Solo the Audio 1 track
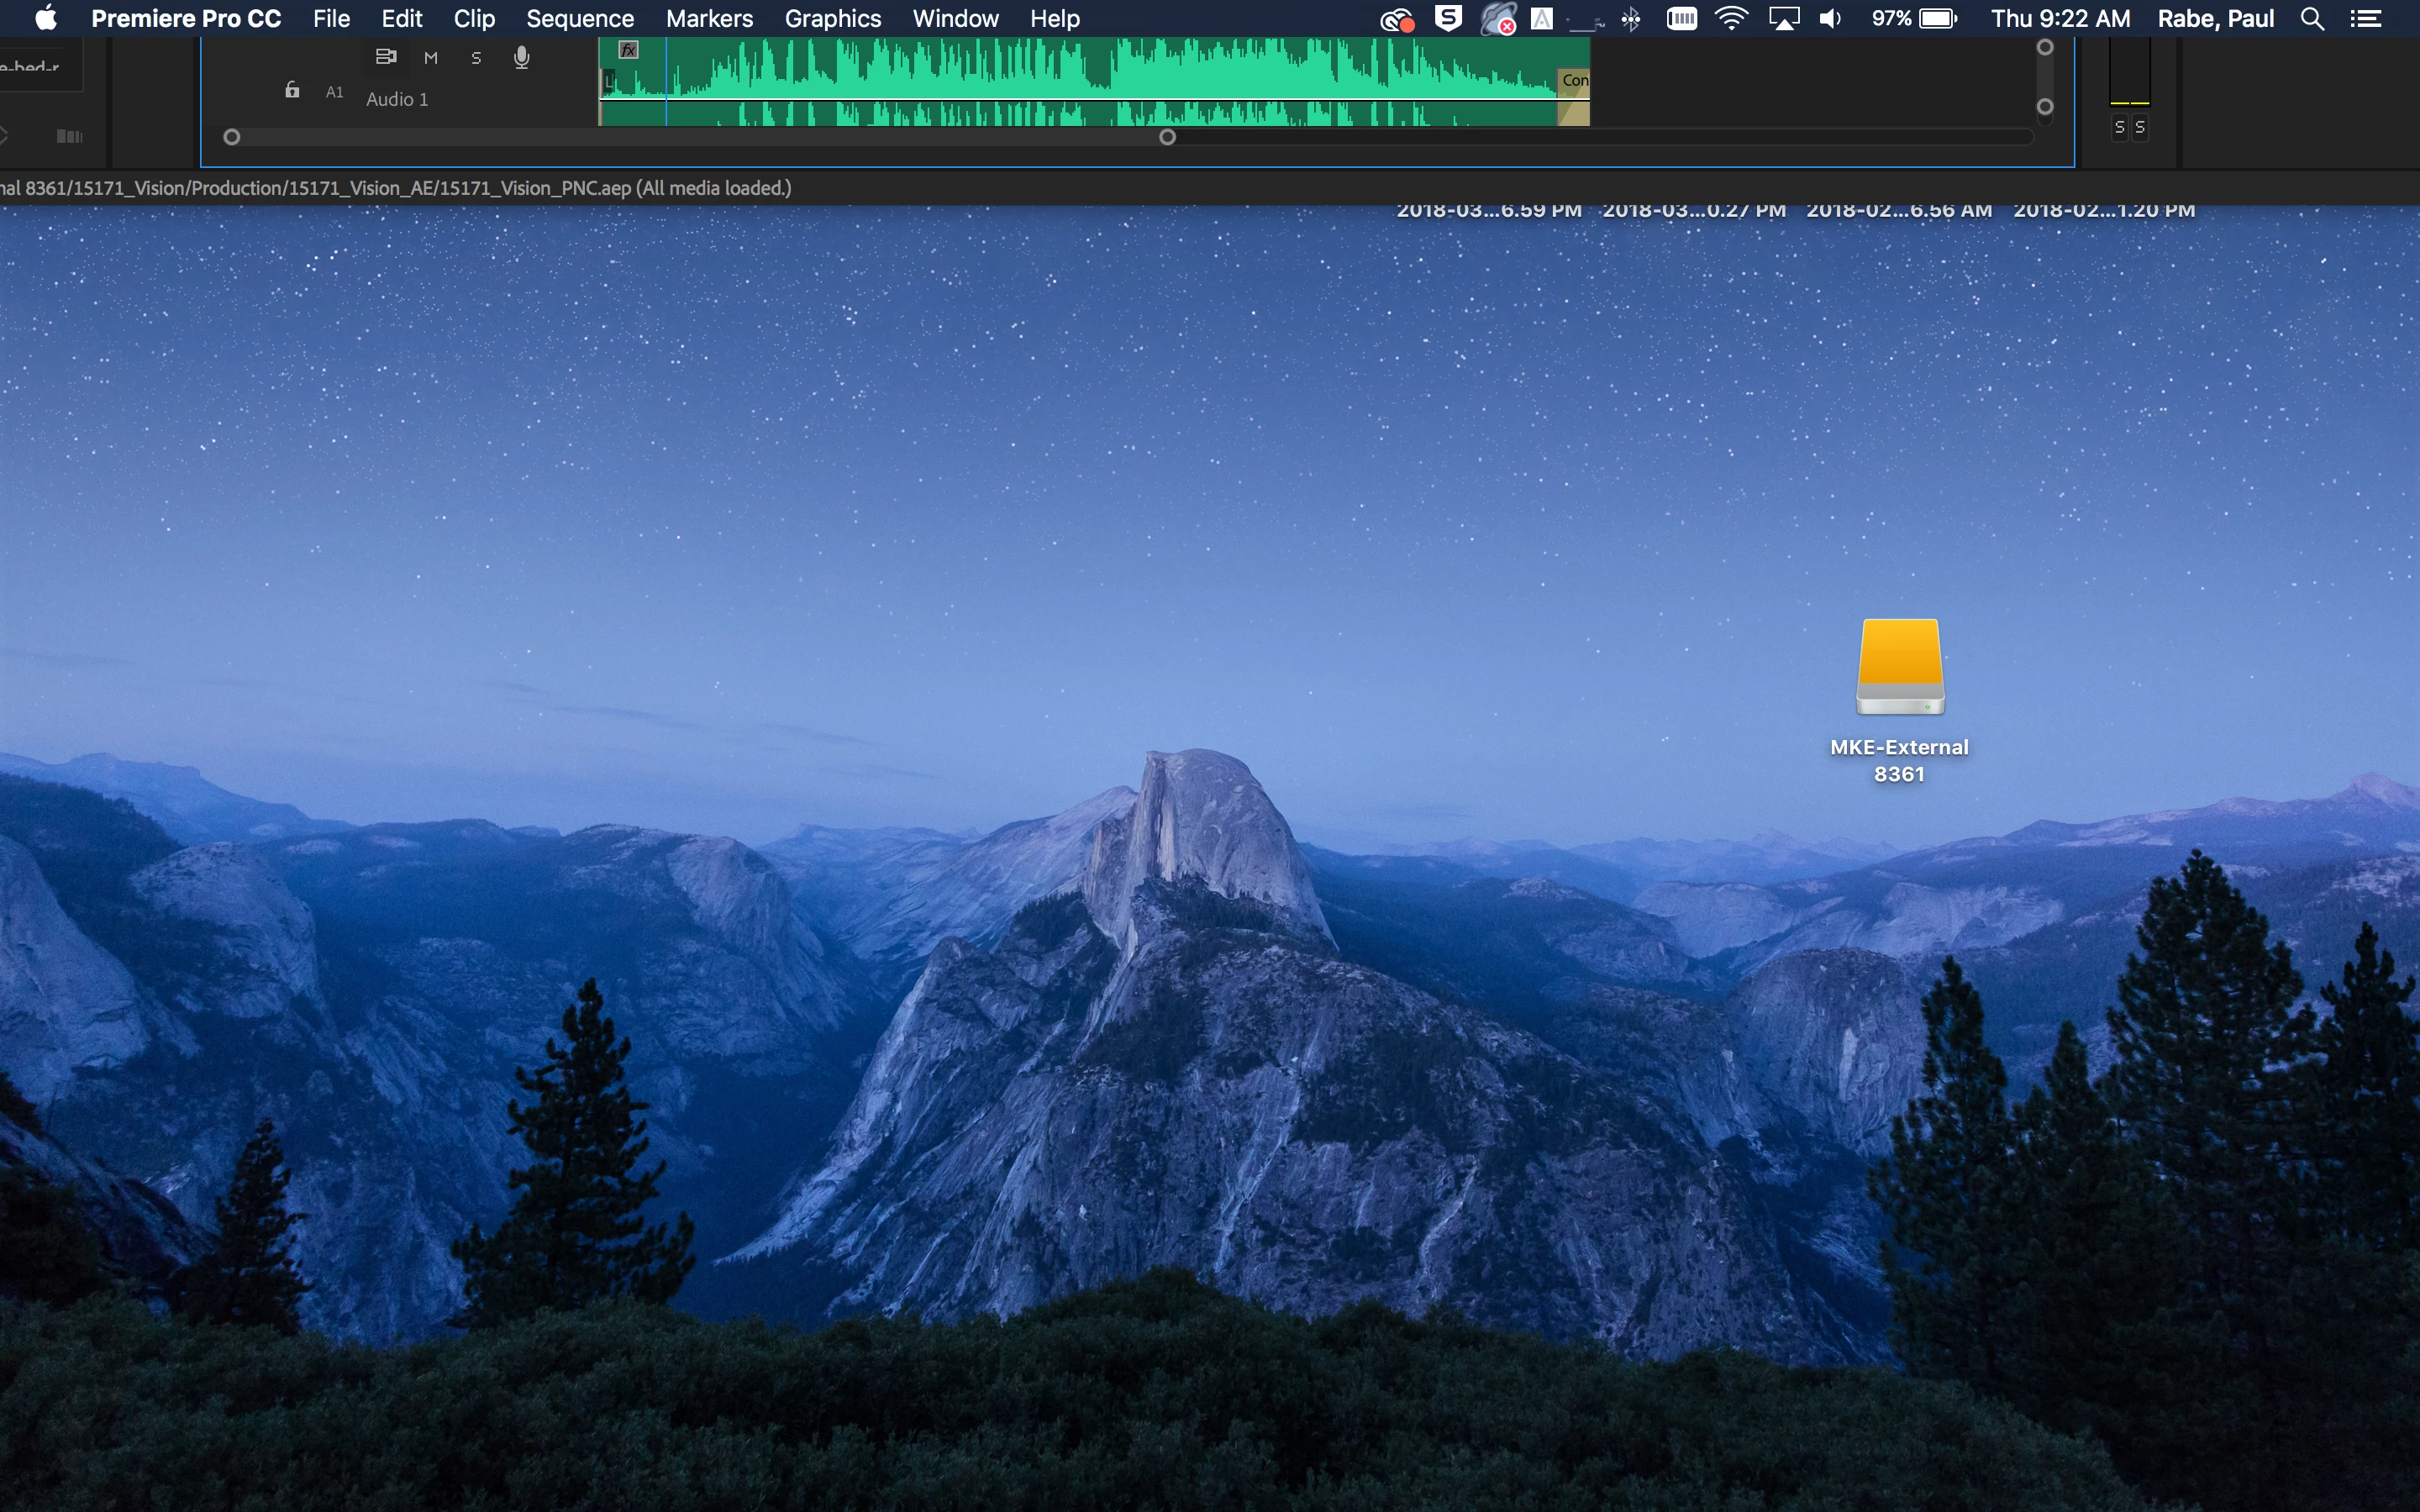2420x1512 pixels. point(476,58)
